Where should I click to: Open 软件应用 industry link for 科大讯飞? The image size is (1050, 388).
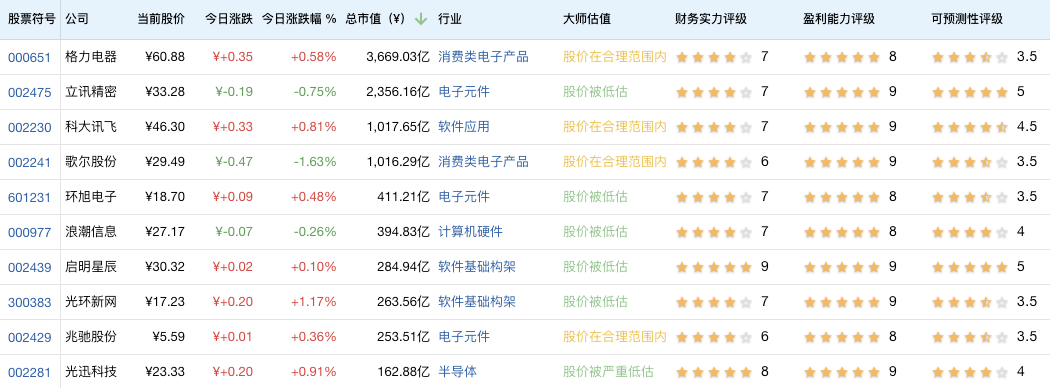[x=463, y=127]
